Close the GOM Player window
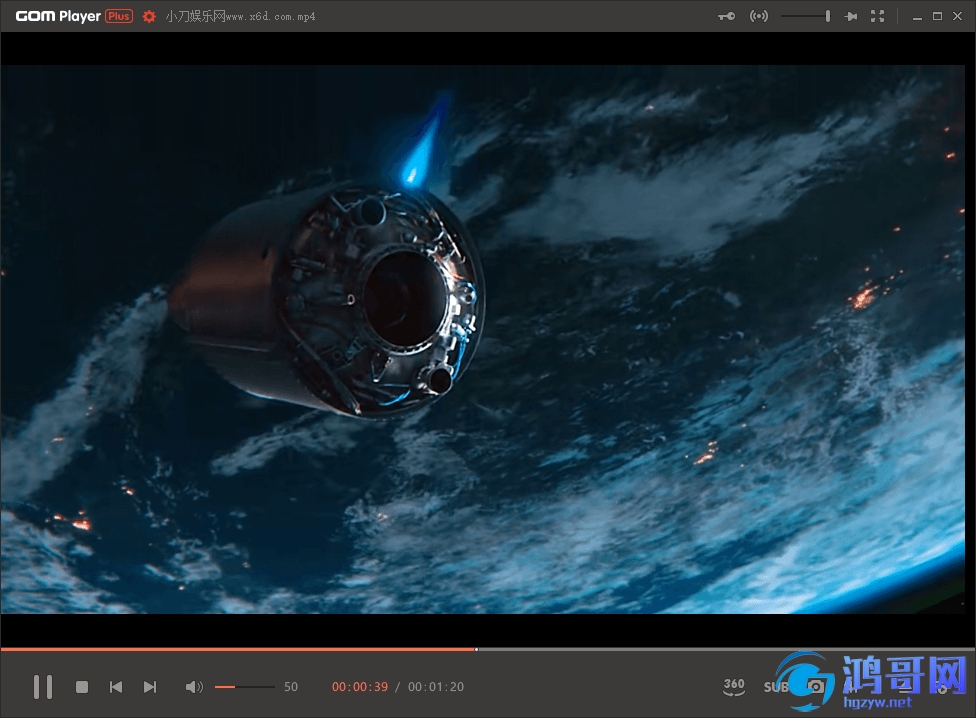This screenshot has width=976, height=718. point(957,16)
